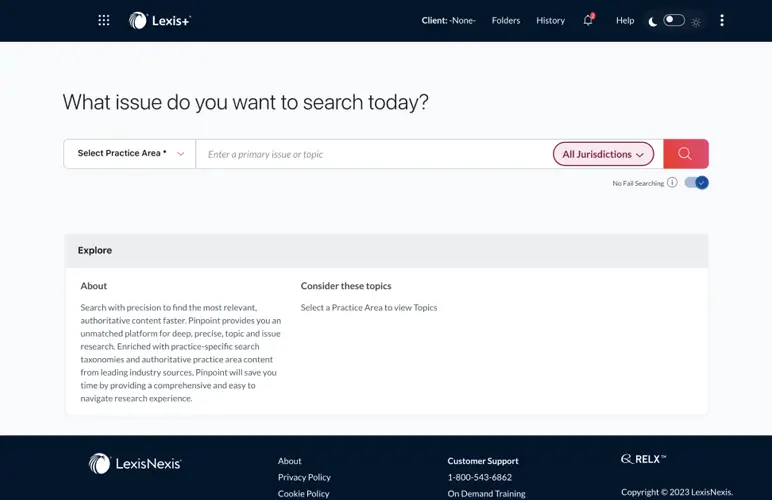
Task: Open the Client None selector
Action: [x=448, y=20]
